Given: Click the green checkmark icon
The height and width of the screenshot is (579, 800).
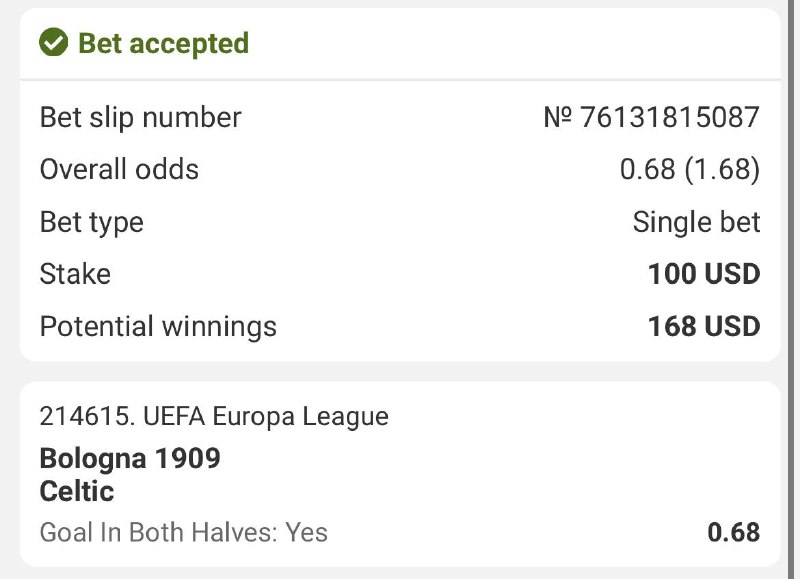Looking at the screenshot, I should point(53,43).
